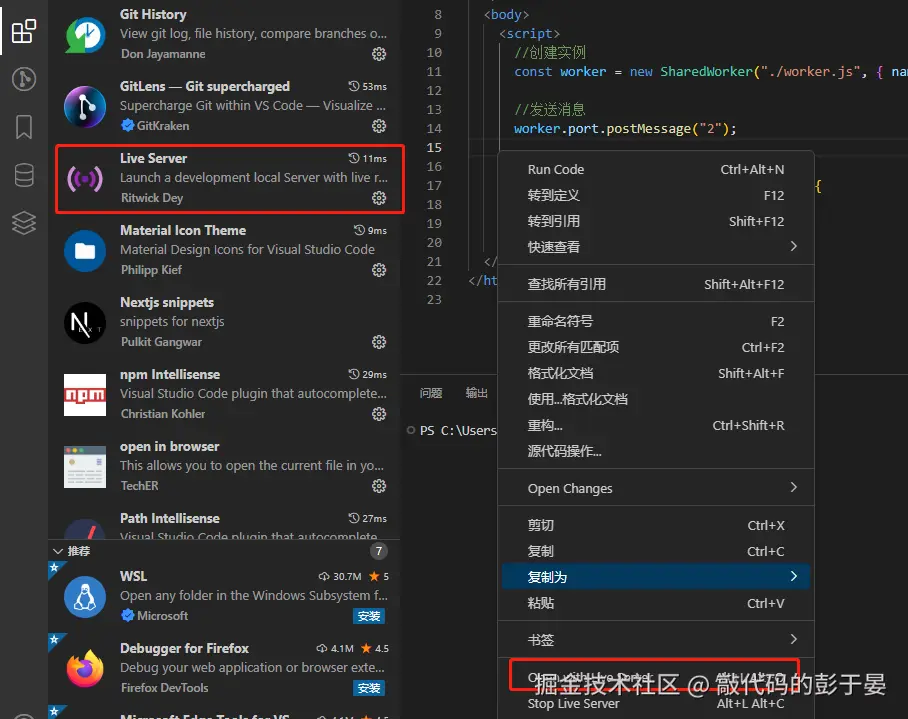
Task: Choose 源代码操作... from context menu
Action: 656,451
